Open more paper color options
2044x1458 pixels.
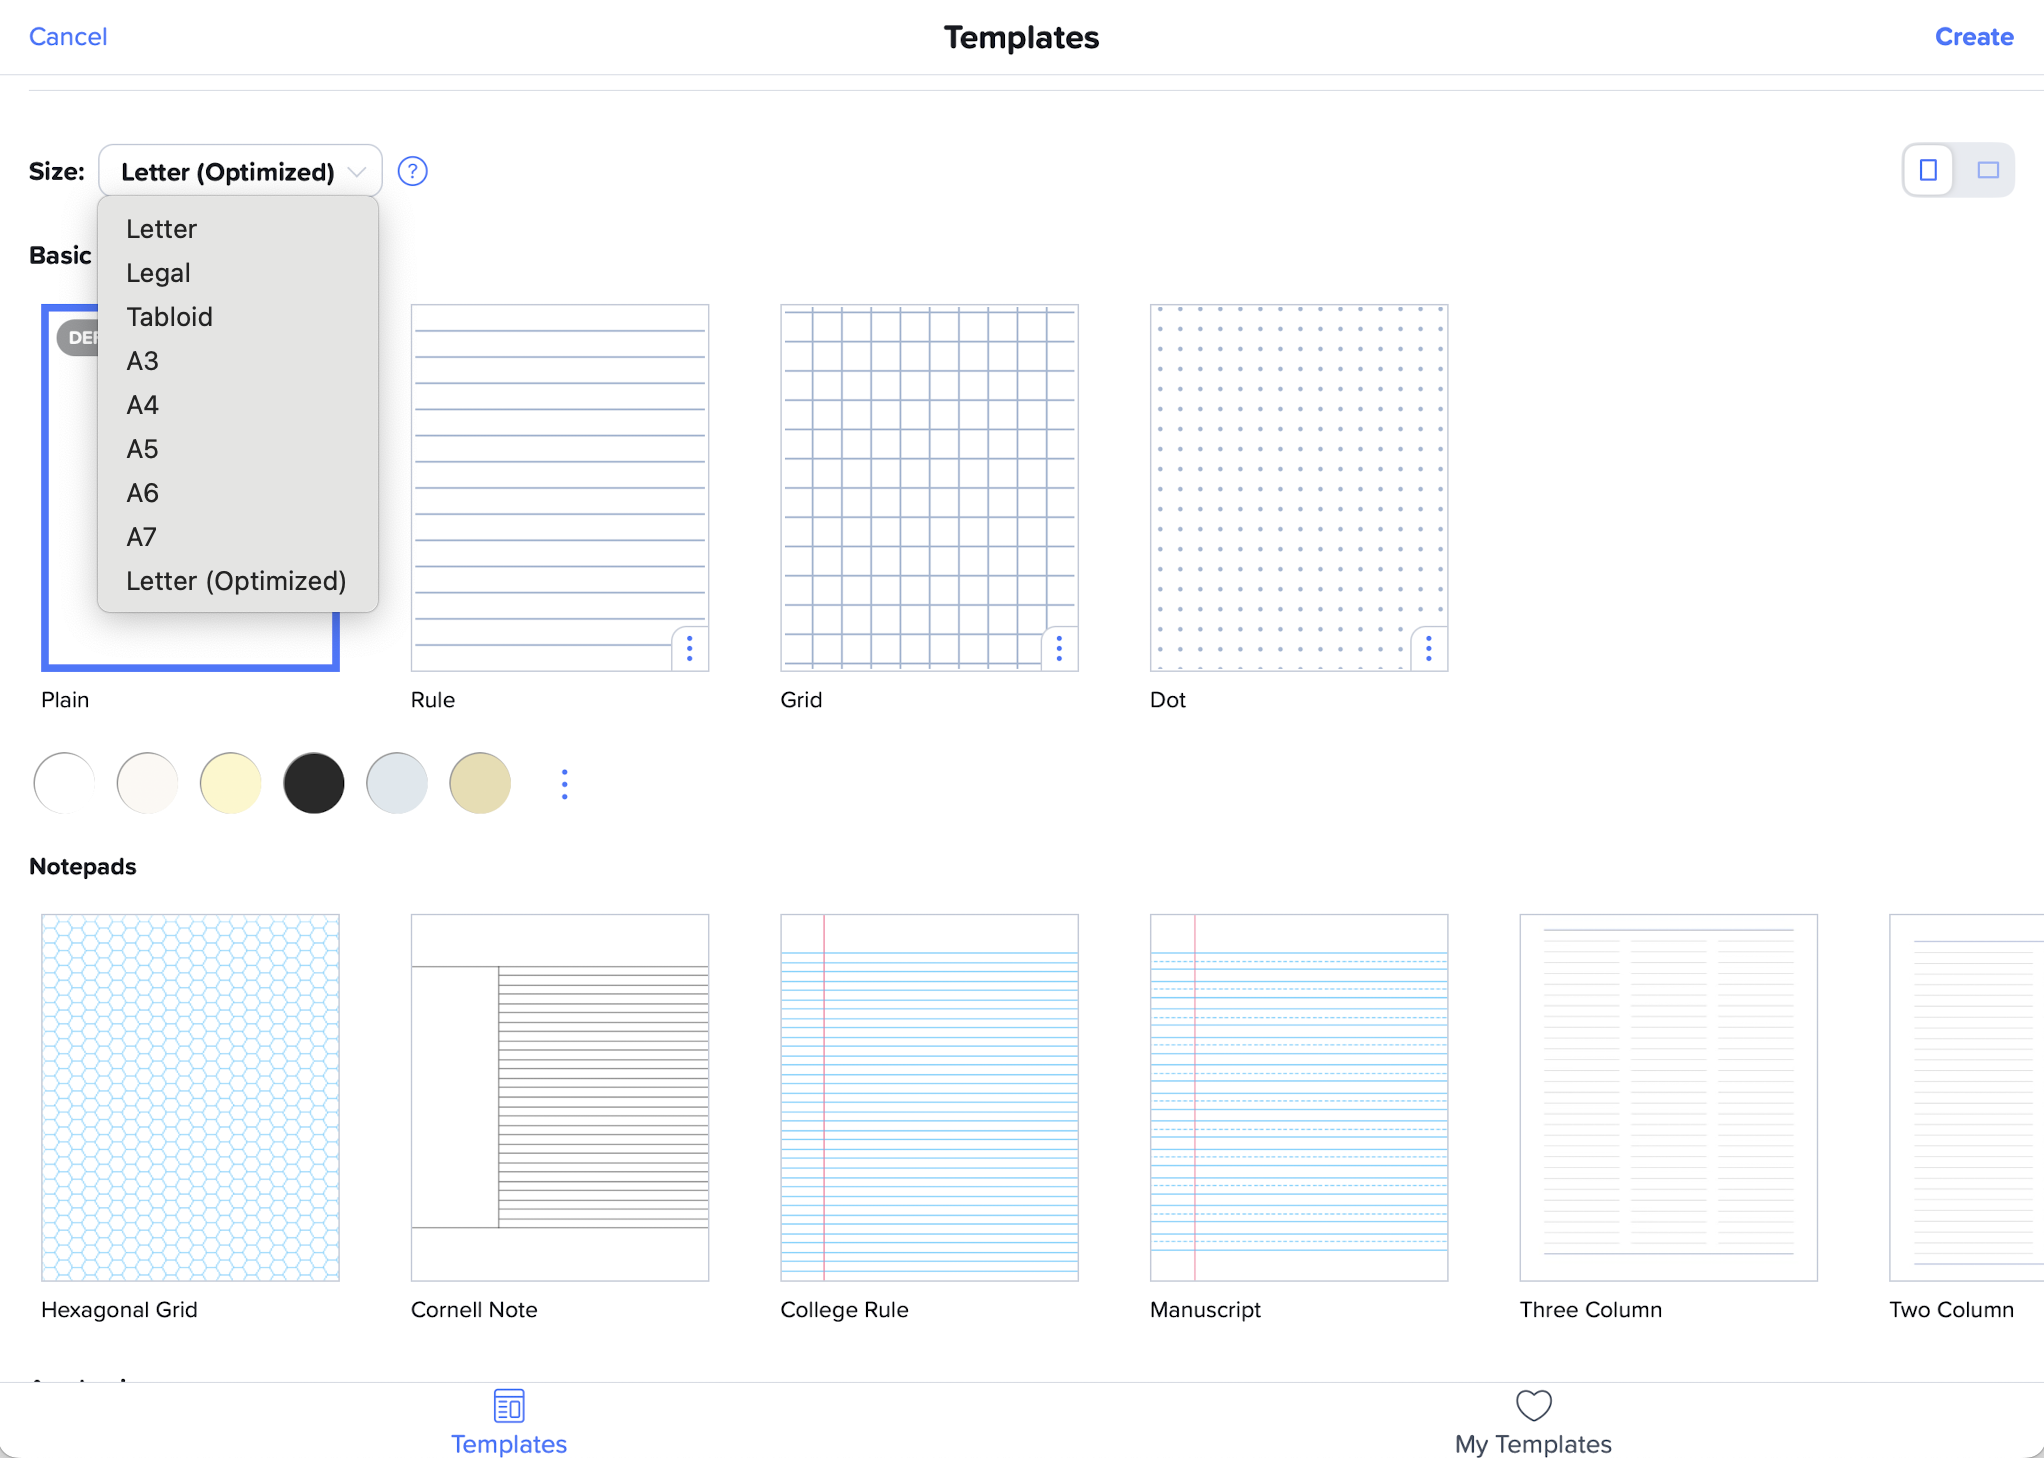point(565,784)
